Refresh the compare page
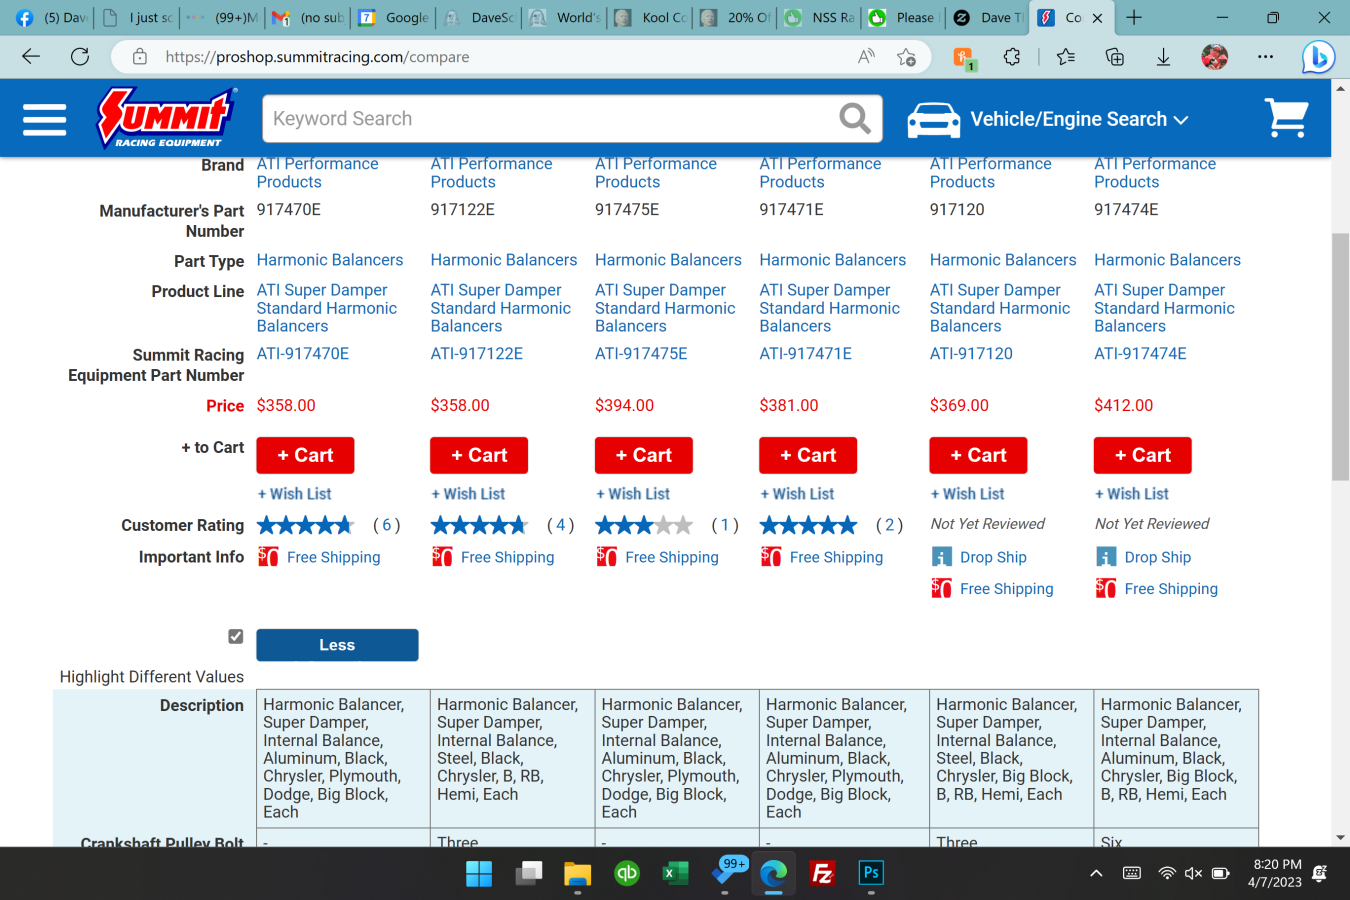Image resolution: width=1350 pixels, height=900 pixels. pos(80,57)
